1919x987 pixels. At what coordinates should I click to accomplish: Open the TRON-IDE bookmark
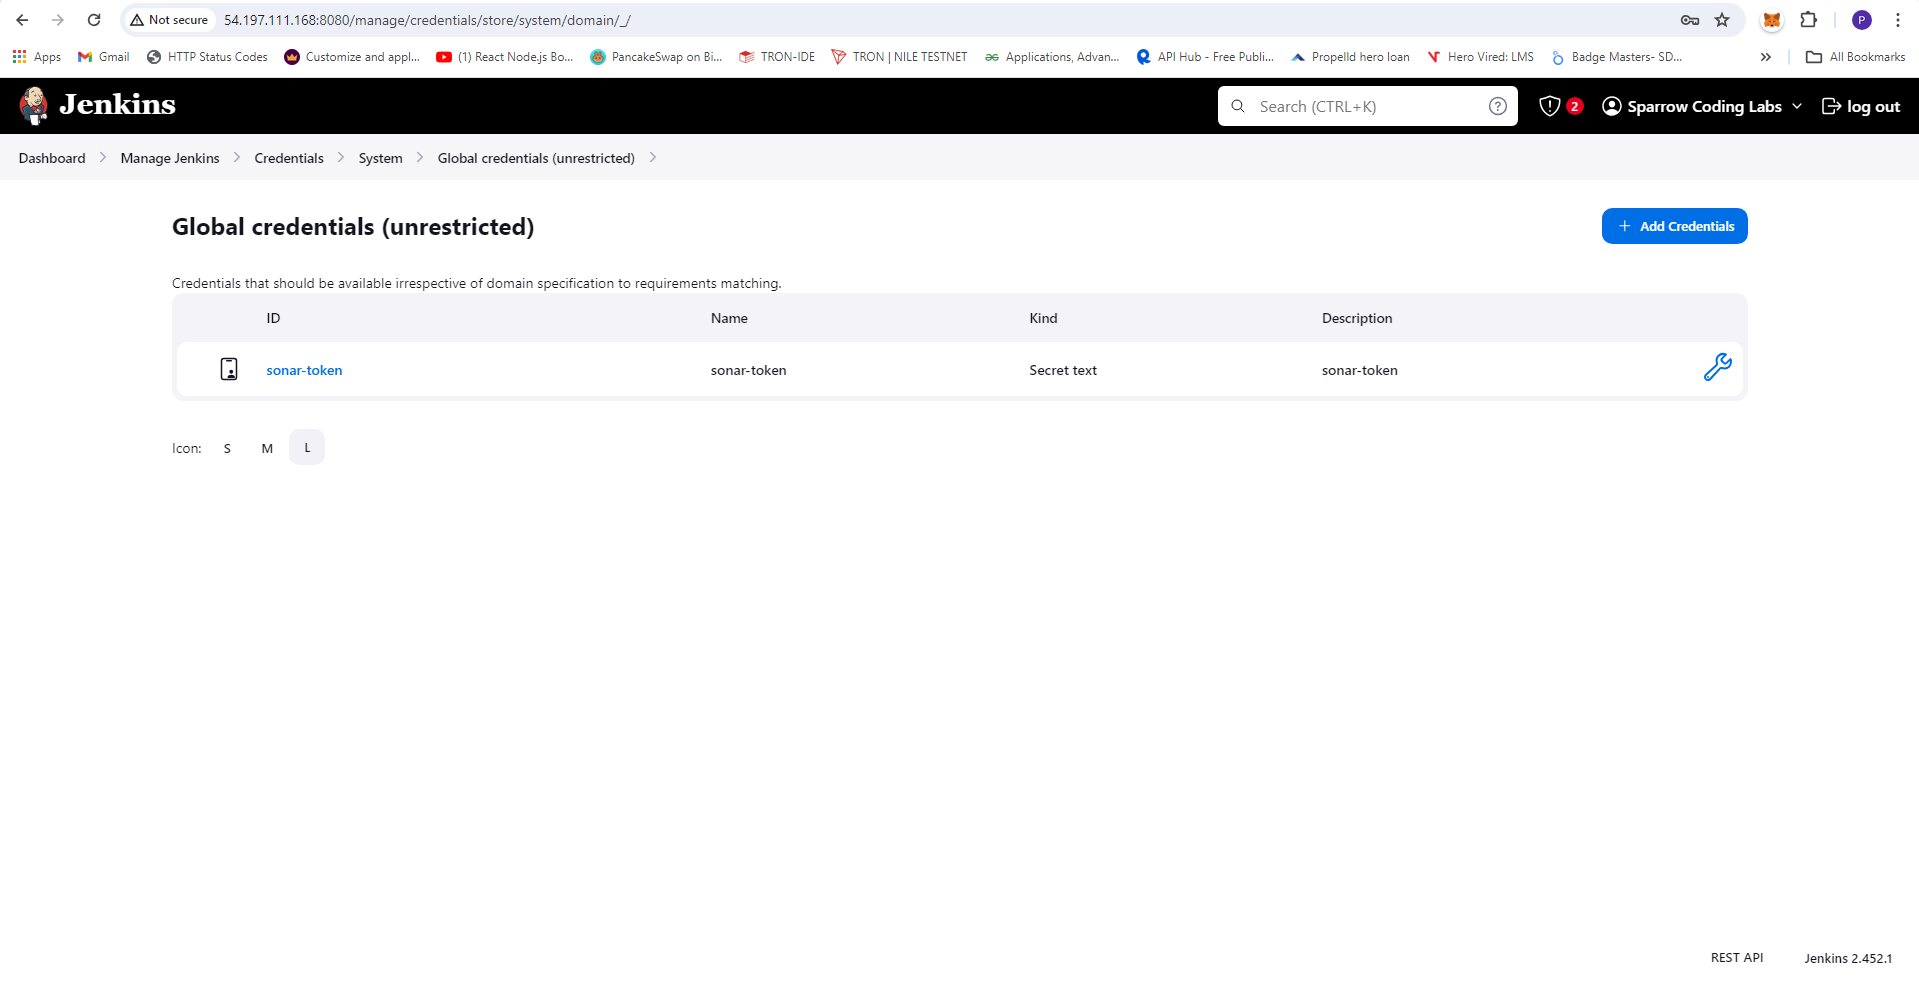(x=777, y=57)
